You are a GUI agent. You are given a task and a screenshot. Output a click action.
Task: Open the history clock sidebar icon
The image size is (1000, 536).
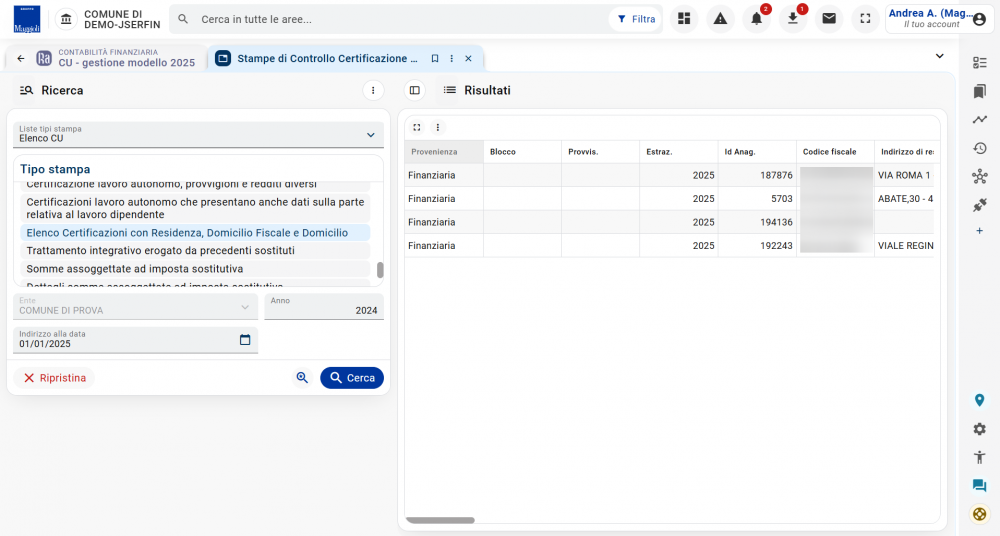[980, 148]
